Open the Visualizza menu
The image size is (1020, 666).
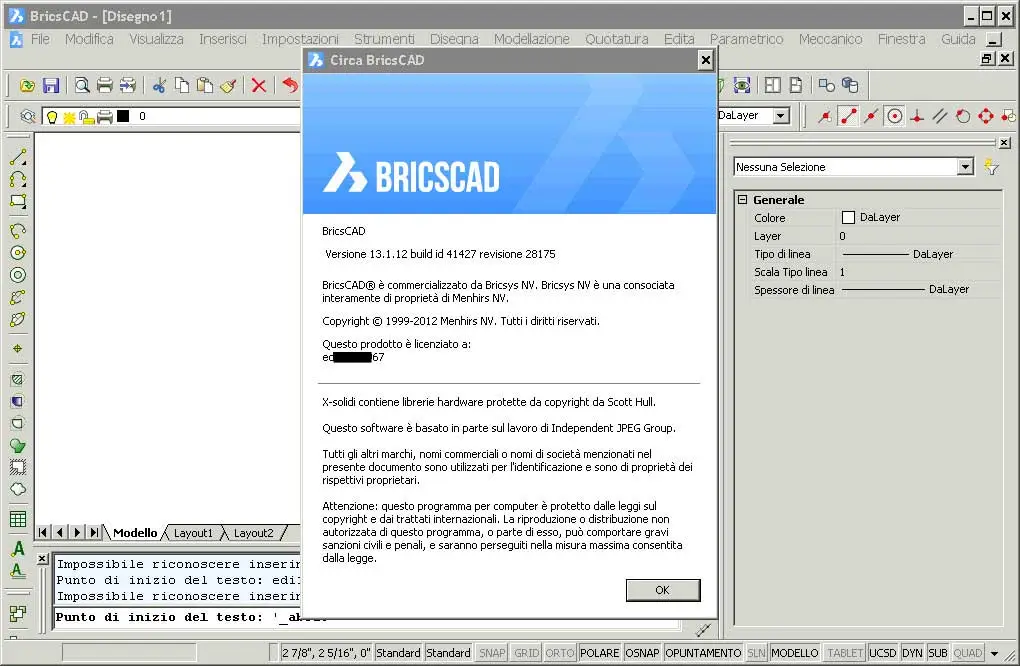[x=156, y=39]
